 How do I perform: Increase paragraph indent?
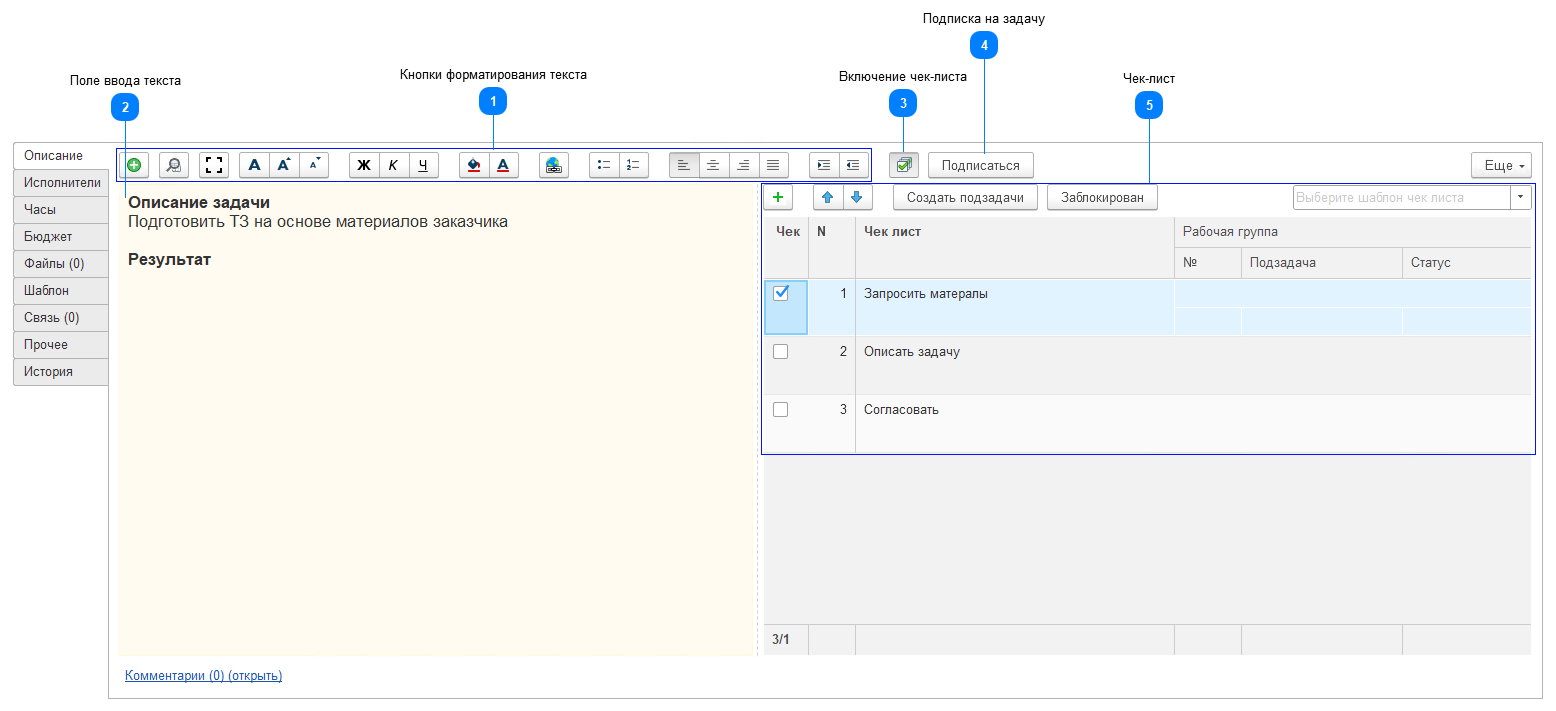(x=824, y=165)
